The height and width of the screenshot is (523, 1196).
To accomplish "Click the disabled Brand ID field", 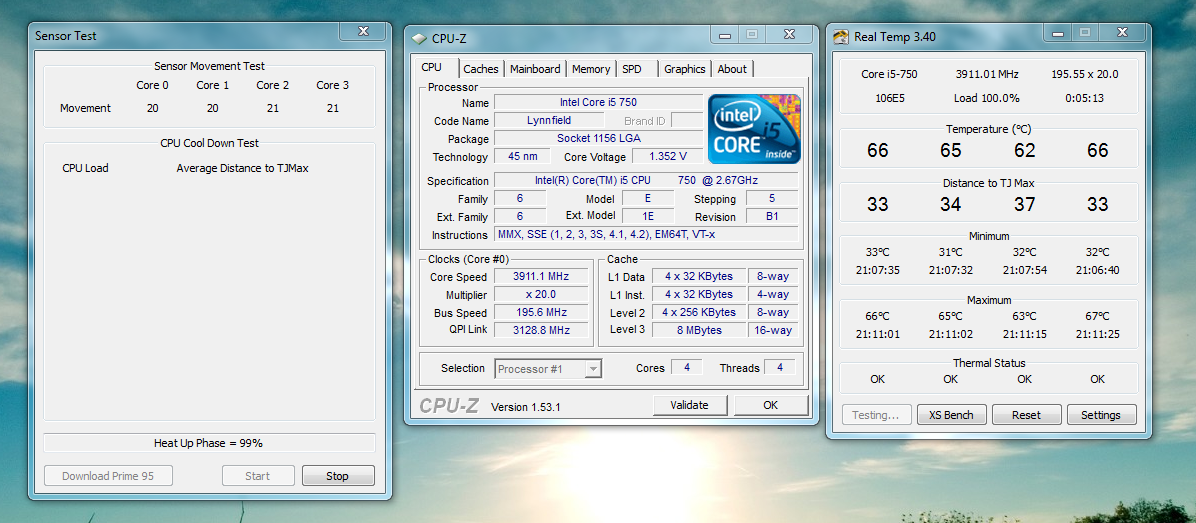I will click(x=686, y=120).
